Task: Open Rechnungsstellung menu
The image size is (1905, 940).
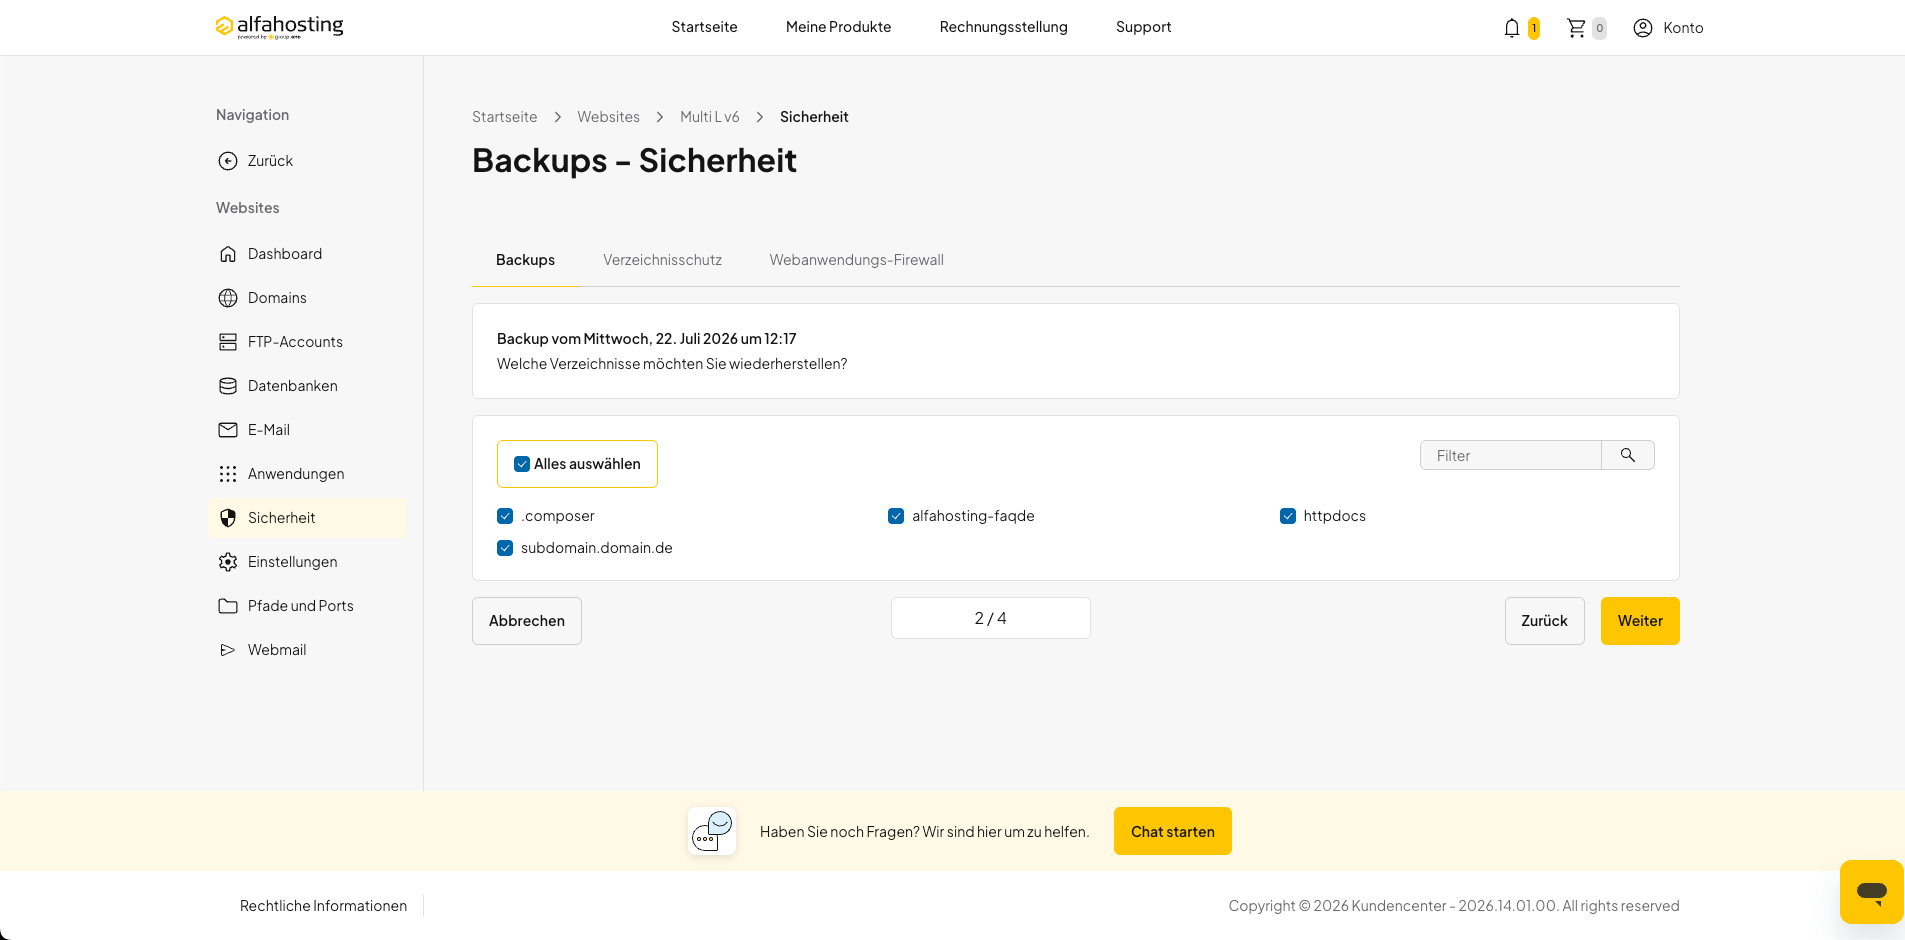Action: [x=1003, y=27]
